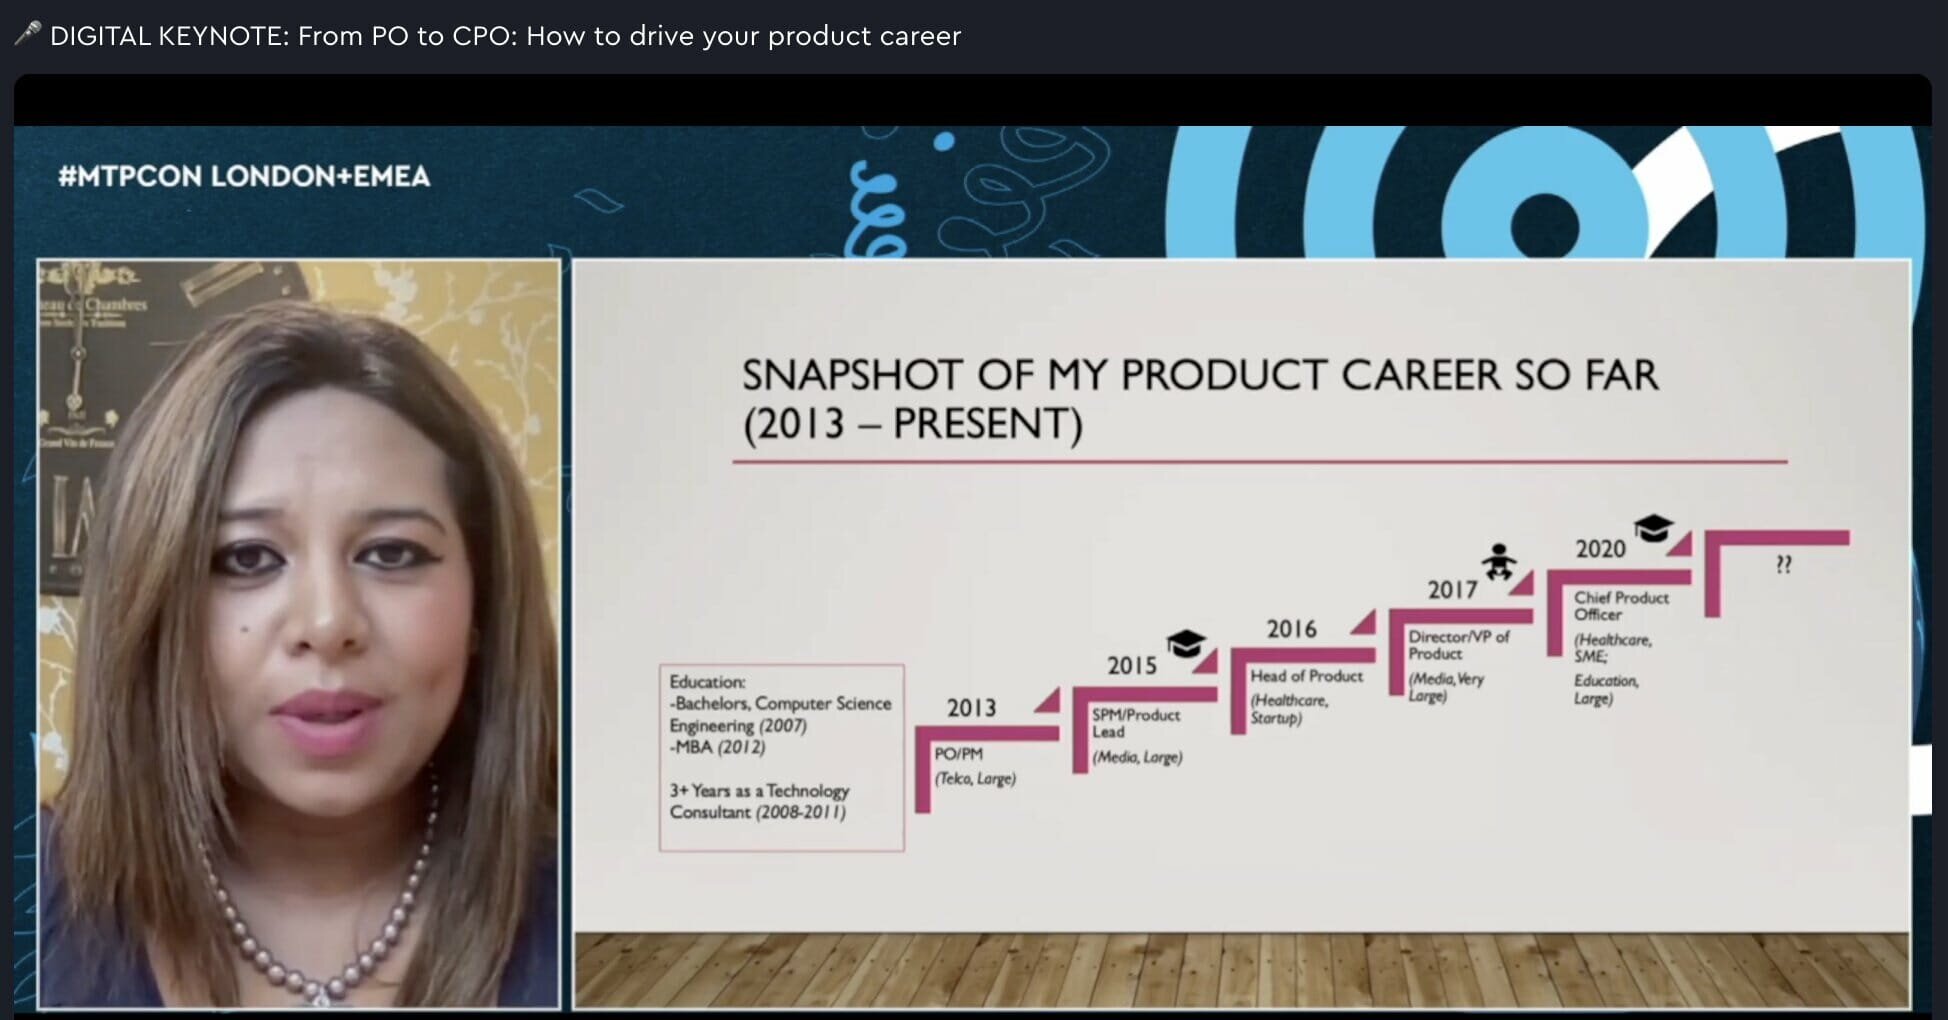Viewport: 1948px width, 1020px height.
Task: Click the graduation cap icon above 2015
Action: pyautogui.click(x=1186, y=643)
